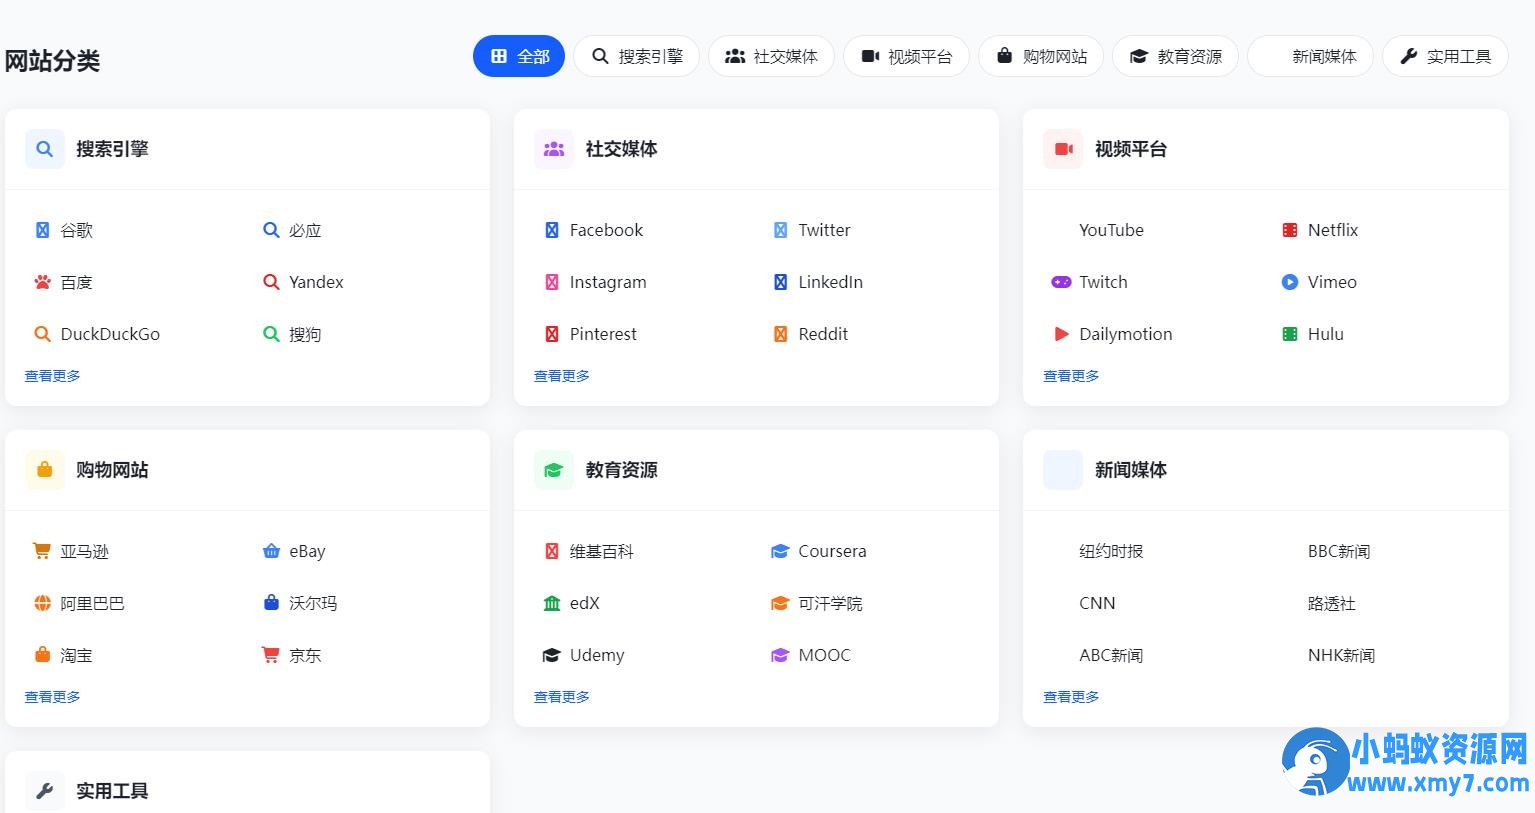1535x813 pixels.
Task: Open 查看更多 under the 搜索引擎 card
Action: (52, 375)
